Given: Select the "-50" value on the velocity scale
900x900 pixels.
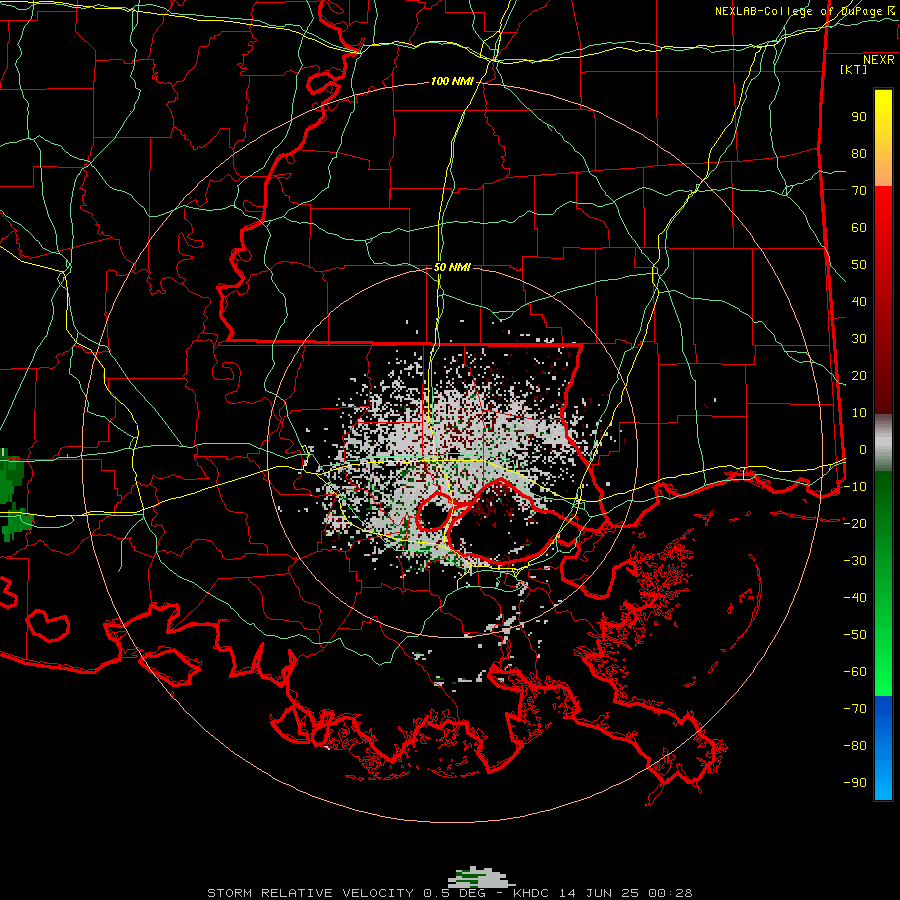Looking at the screenshot, I should point(855,635).
